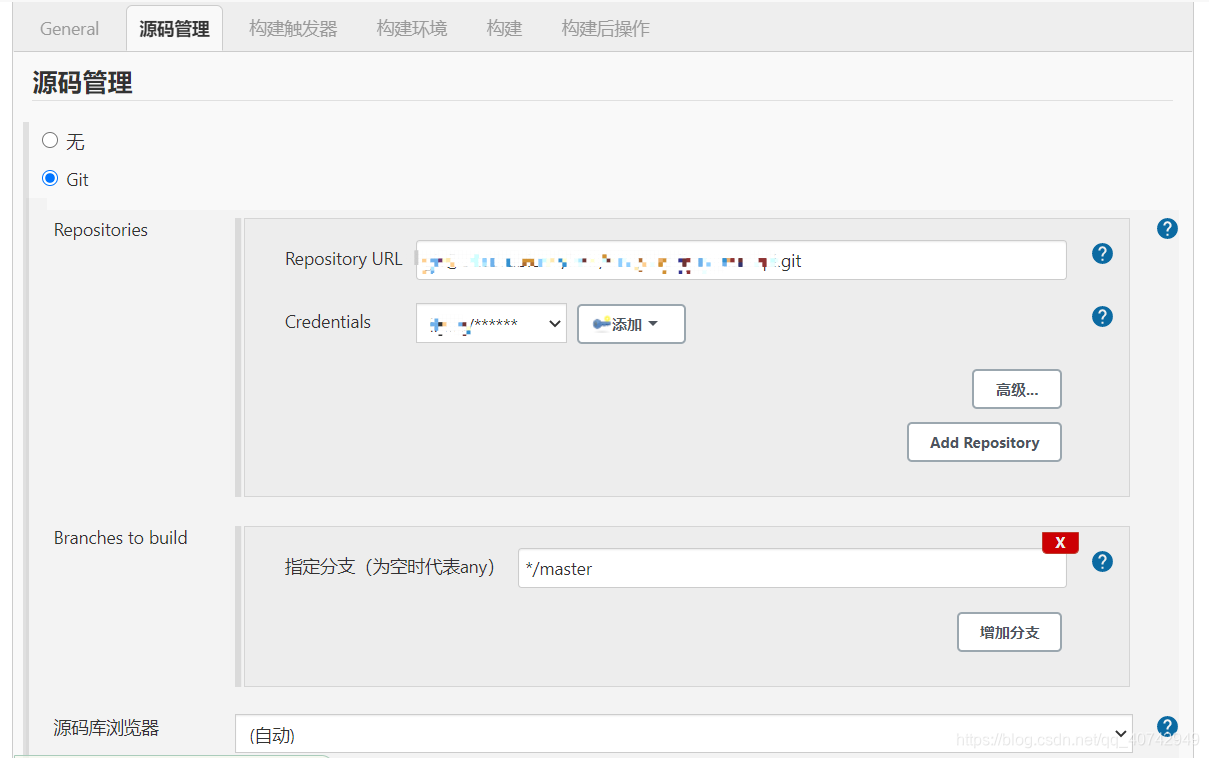1209x758 pixels.
Task: Open help icon beside branch specifier field
Action: tap(1102, 562)
